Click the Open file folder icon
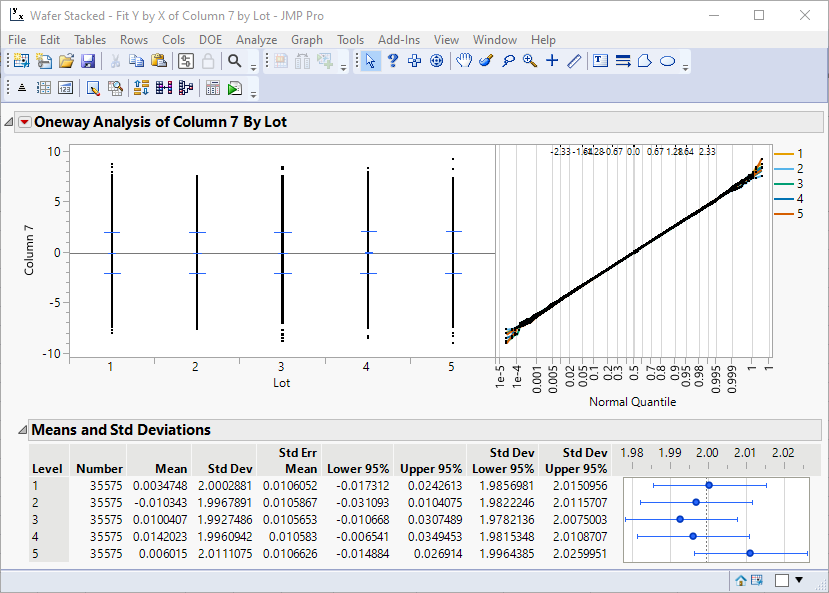This screenshot has width=829, height=593. click(x=66, y=62)
